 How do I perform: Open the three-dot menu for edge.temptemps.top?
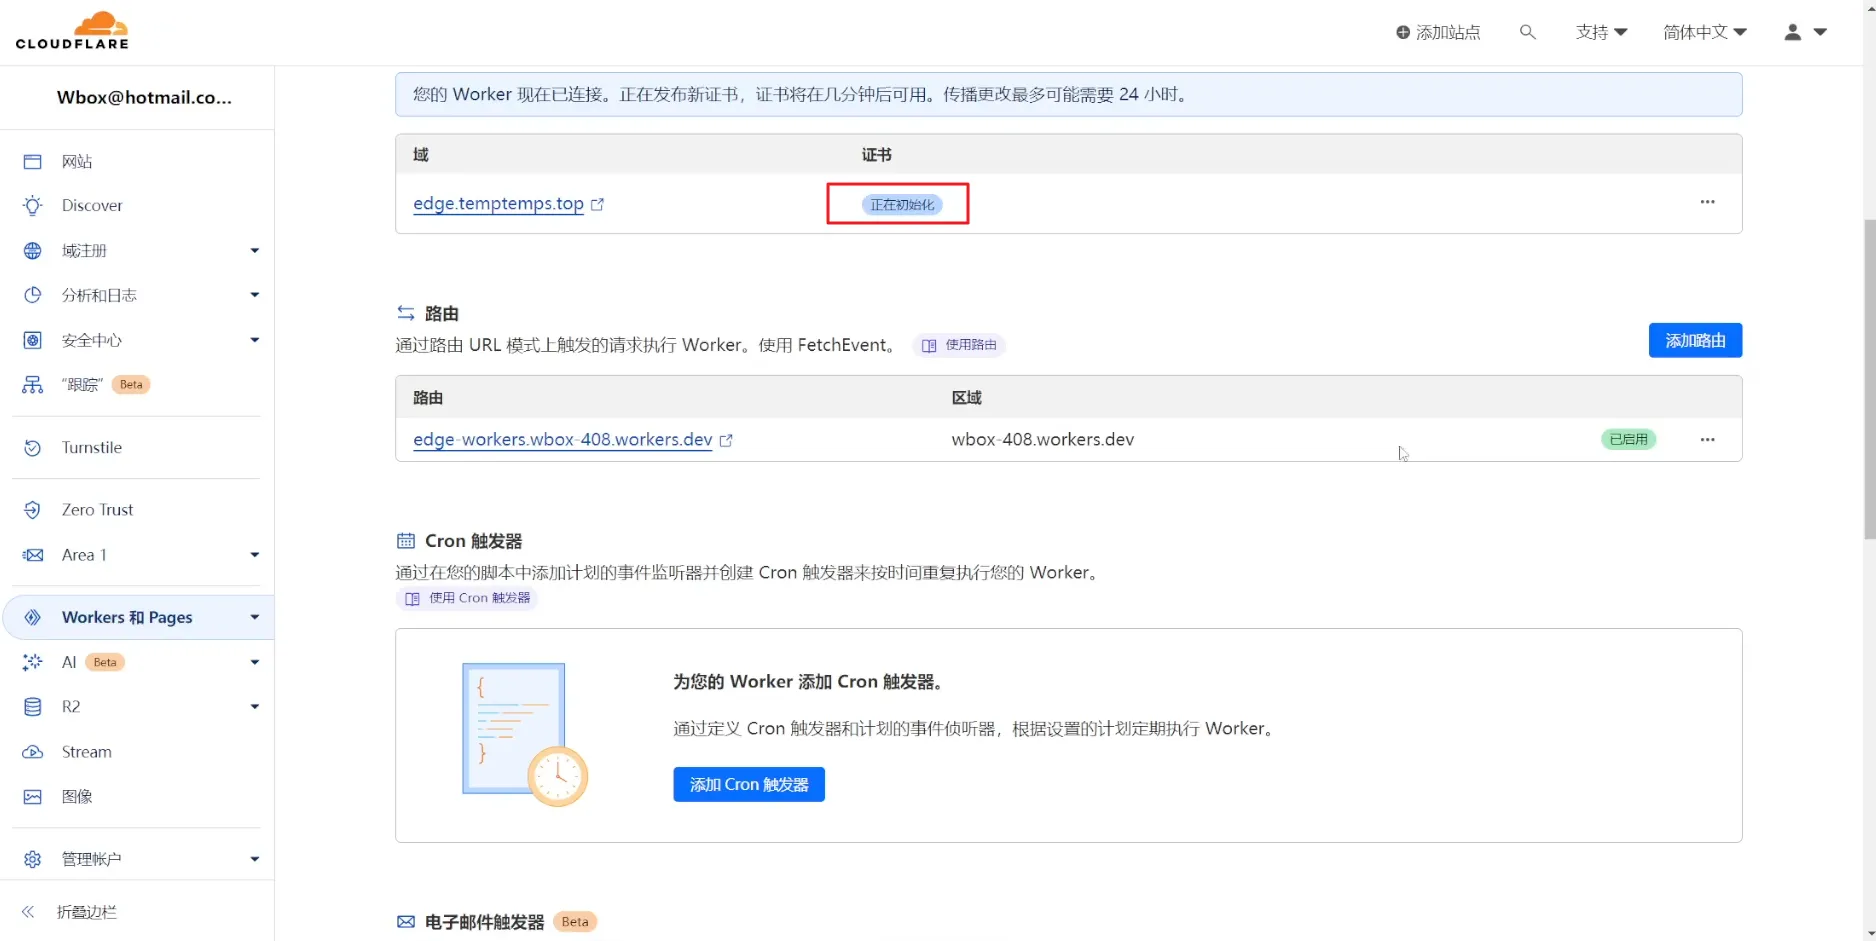pos(1707,202)
